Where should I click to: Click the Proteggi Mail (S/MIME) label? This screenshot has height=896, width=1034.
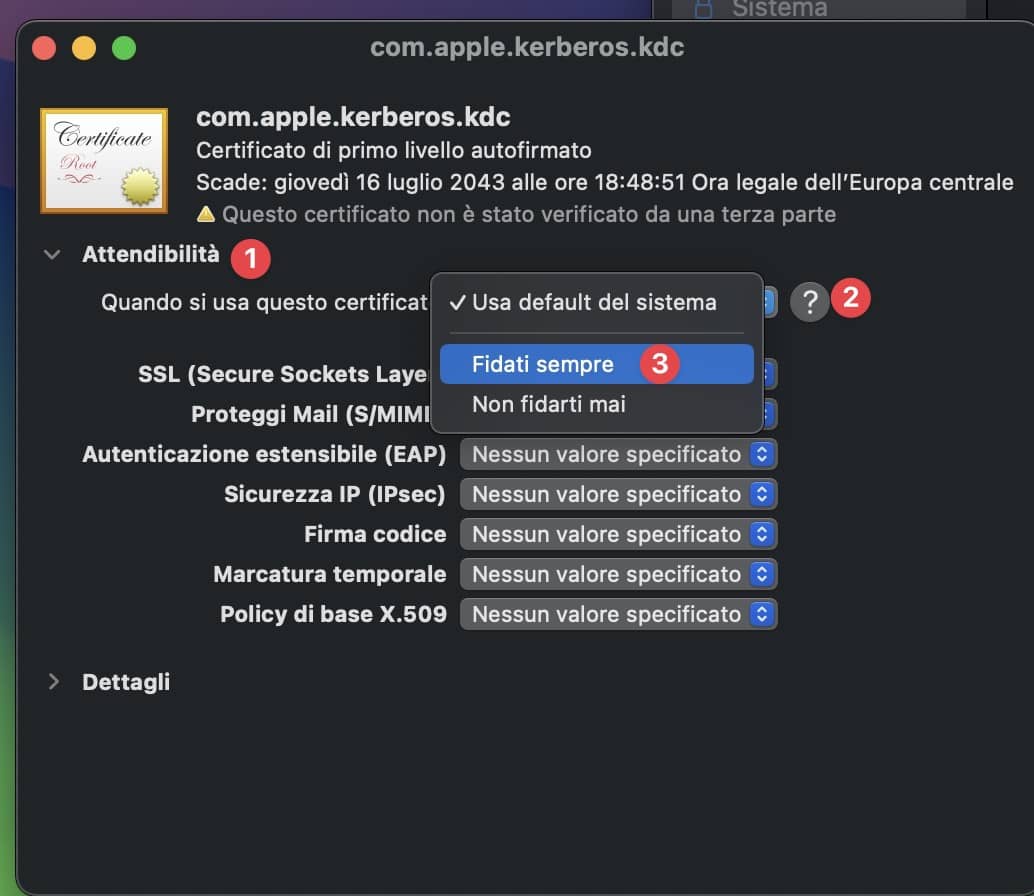(311, 414)
